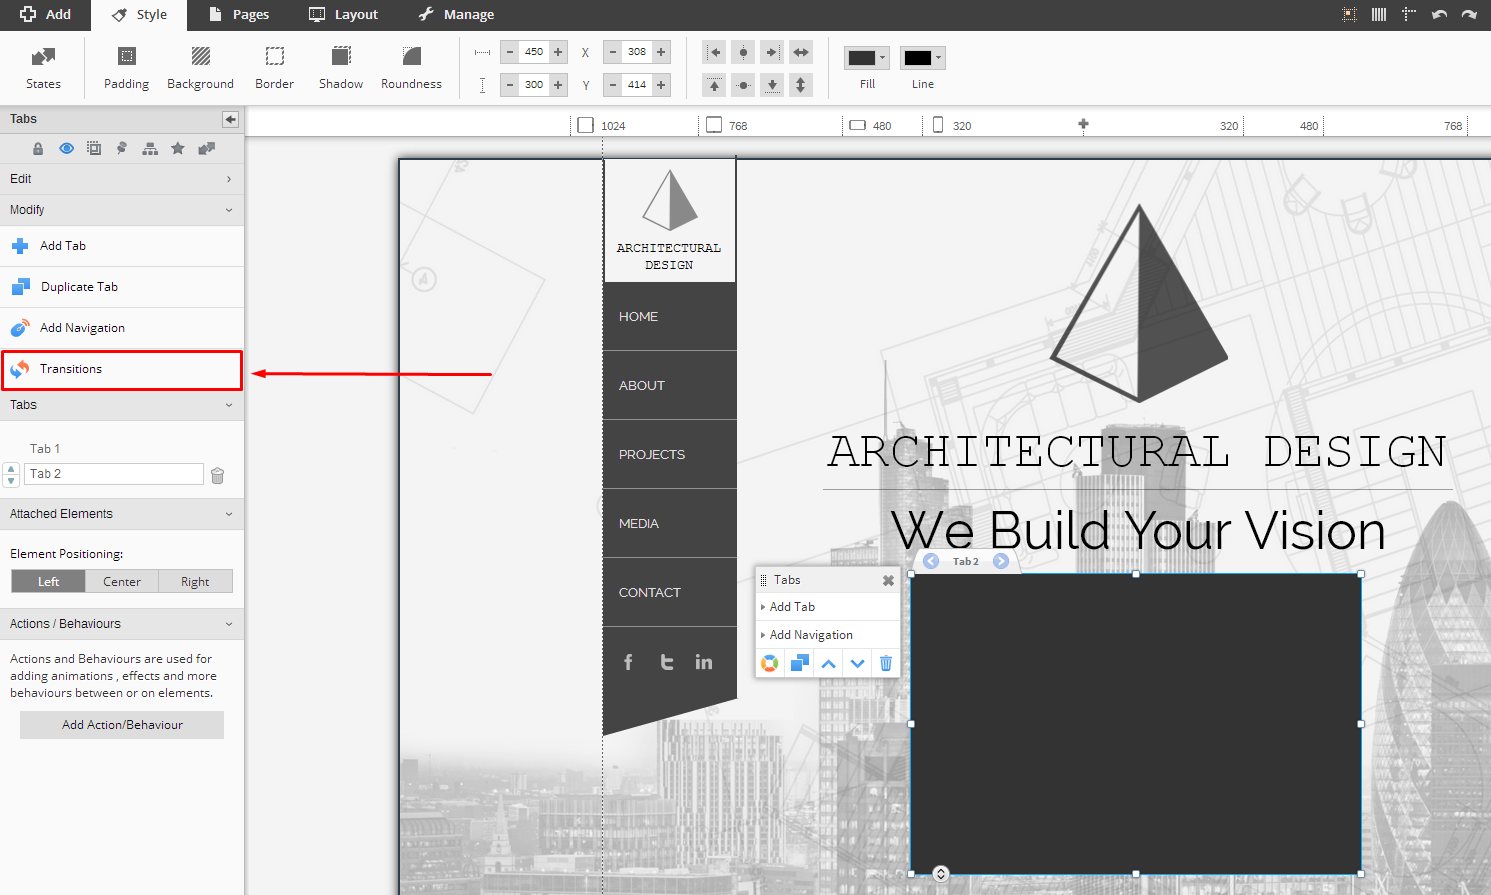Open the Pages menu
Viewport: 1491px width, 895px height.
pyautogui.click(x=239, y=14)
